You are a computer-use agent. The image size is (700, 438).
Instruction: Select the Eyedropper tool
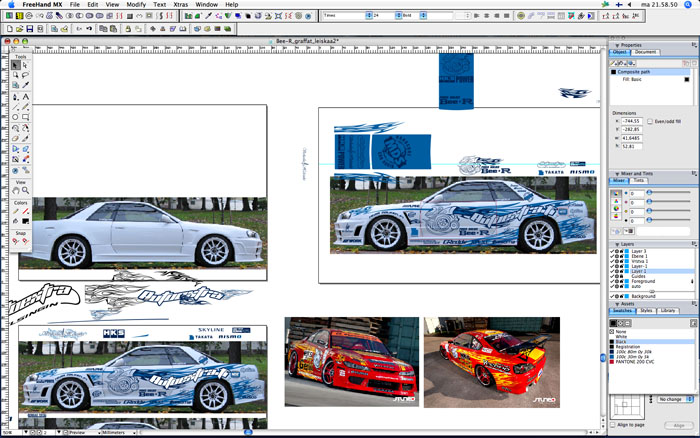(x=25, y=85)
